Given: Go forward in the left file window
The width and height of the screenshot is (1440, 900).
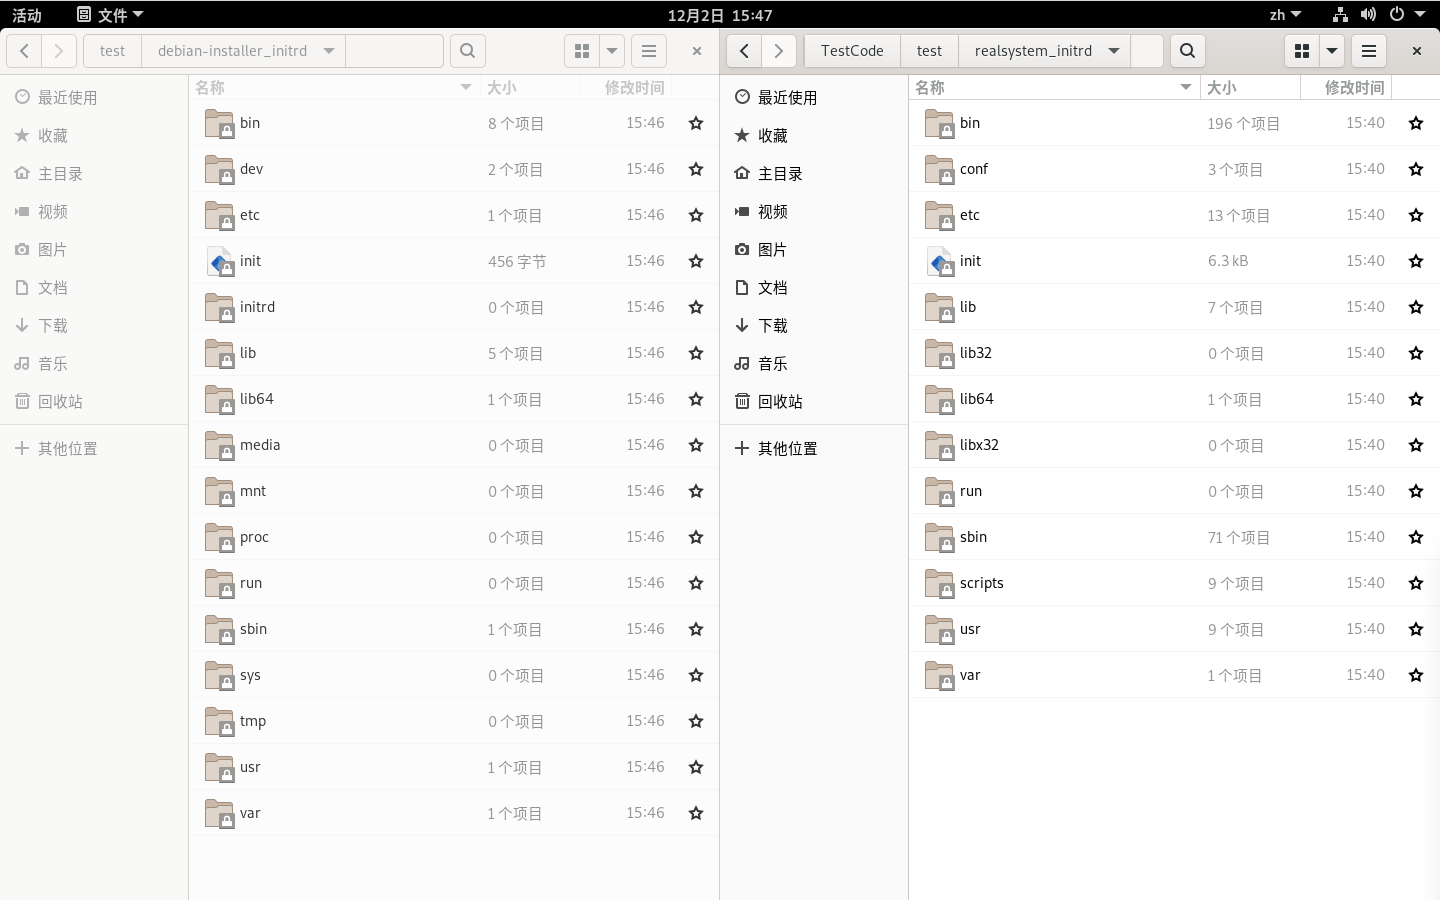Looking at the screenshot, I should pyautogui.click(x=59, y=51).
